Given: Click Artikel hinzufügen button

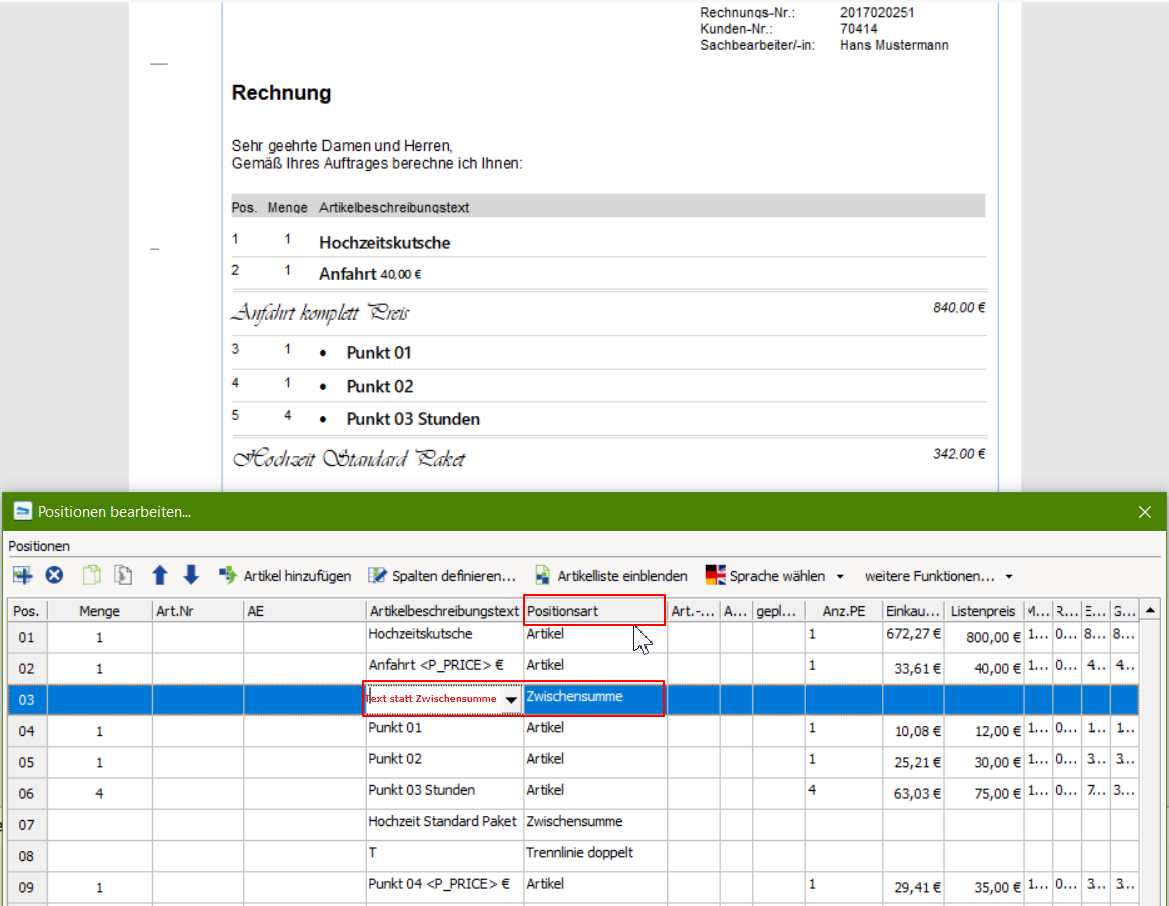Looking at the screenshot, I should [x=285, y=576].
